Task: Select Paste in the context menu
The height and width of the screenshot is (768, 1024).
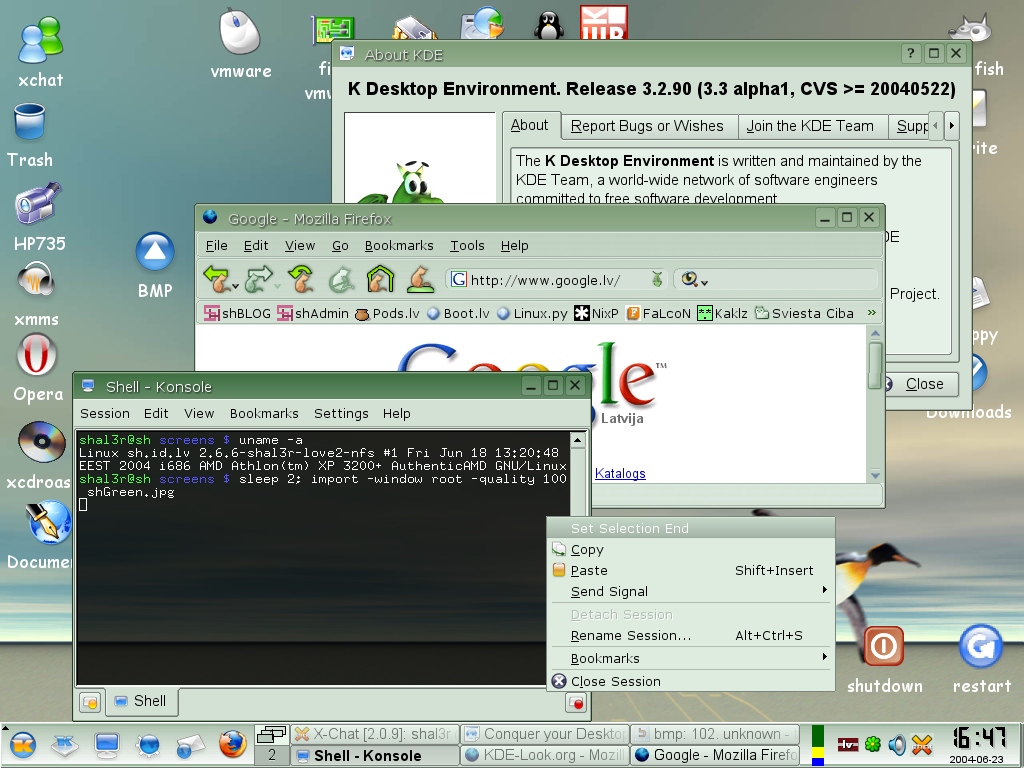Action: click(x=691, y=570)
